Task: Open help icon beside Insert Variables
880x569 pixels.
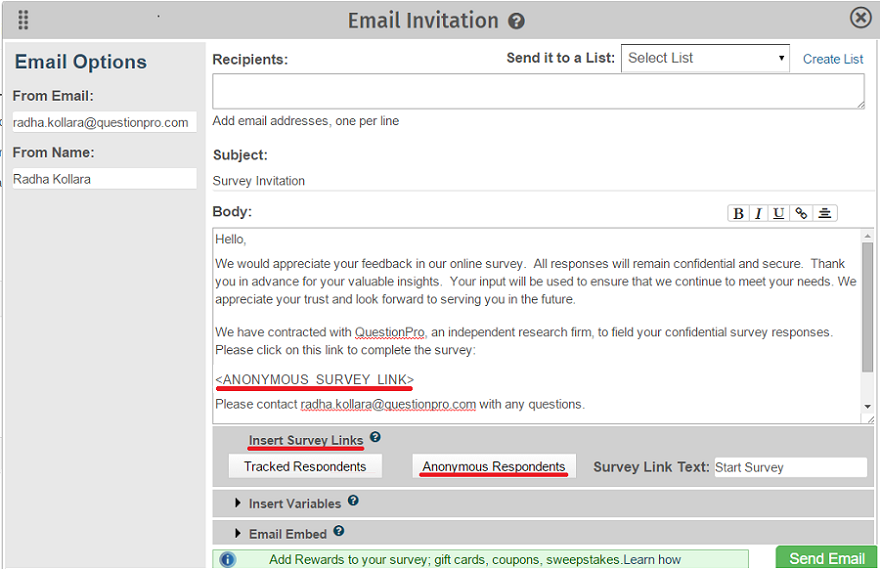Action: pos(353,500)
